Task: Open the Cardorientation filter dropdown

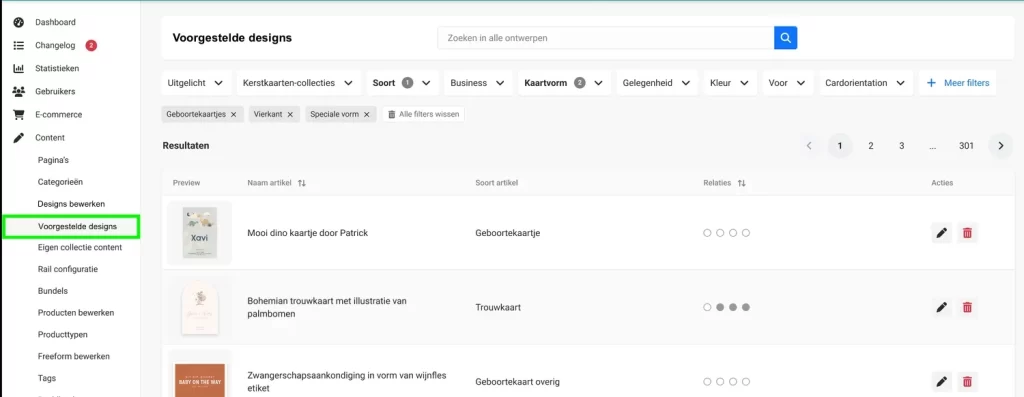Action: tap(865, 83)
